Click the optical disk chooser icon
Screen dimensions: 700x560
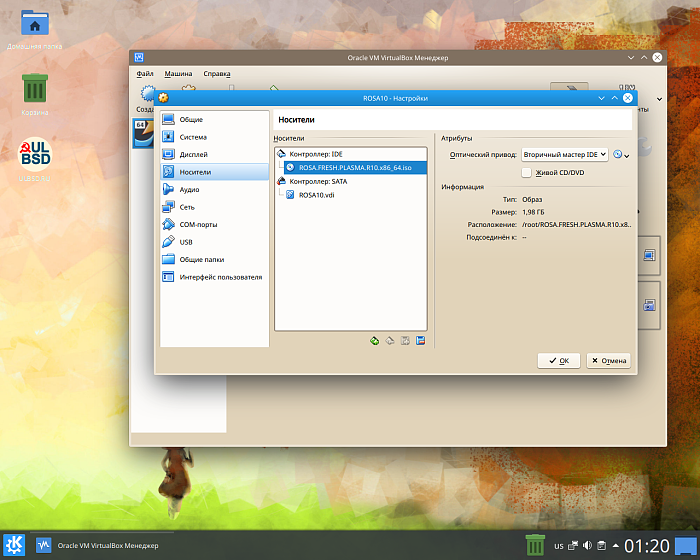pyautogui.click(x=621, y=155)
